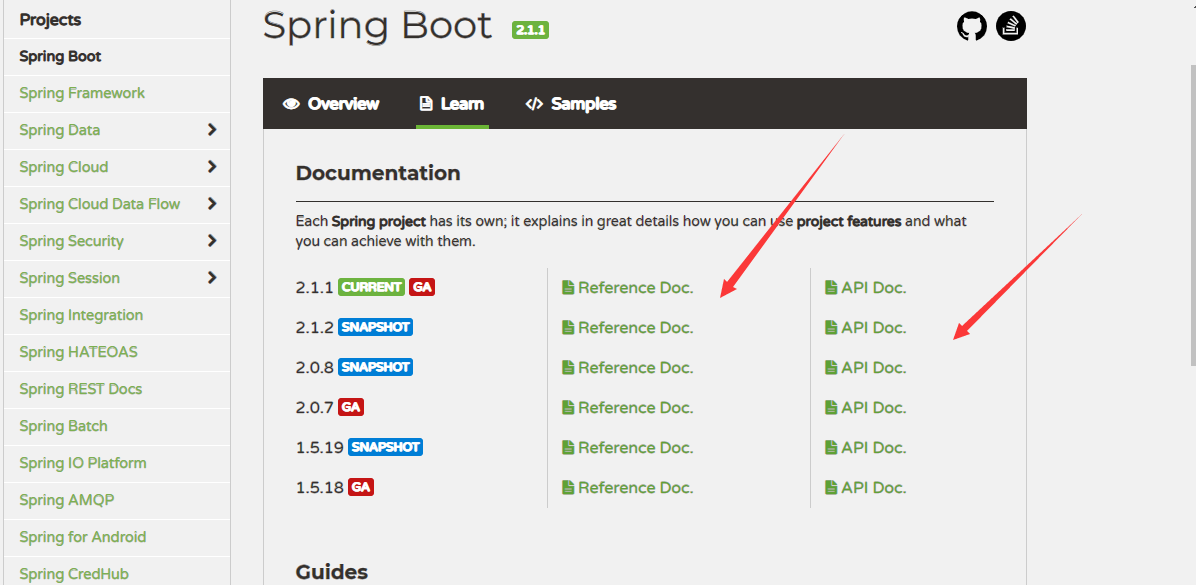Click document icon of 2.1.1 Reference Doc.
The height and width of the screenshot is (585, 1196).
(567, 288)
